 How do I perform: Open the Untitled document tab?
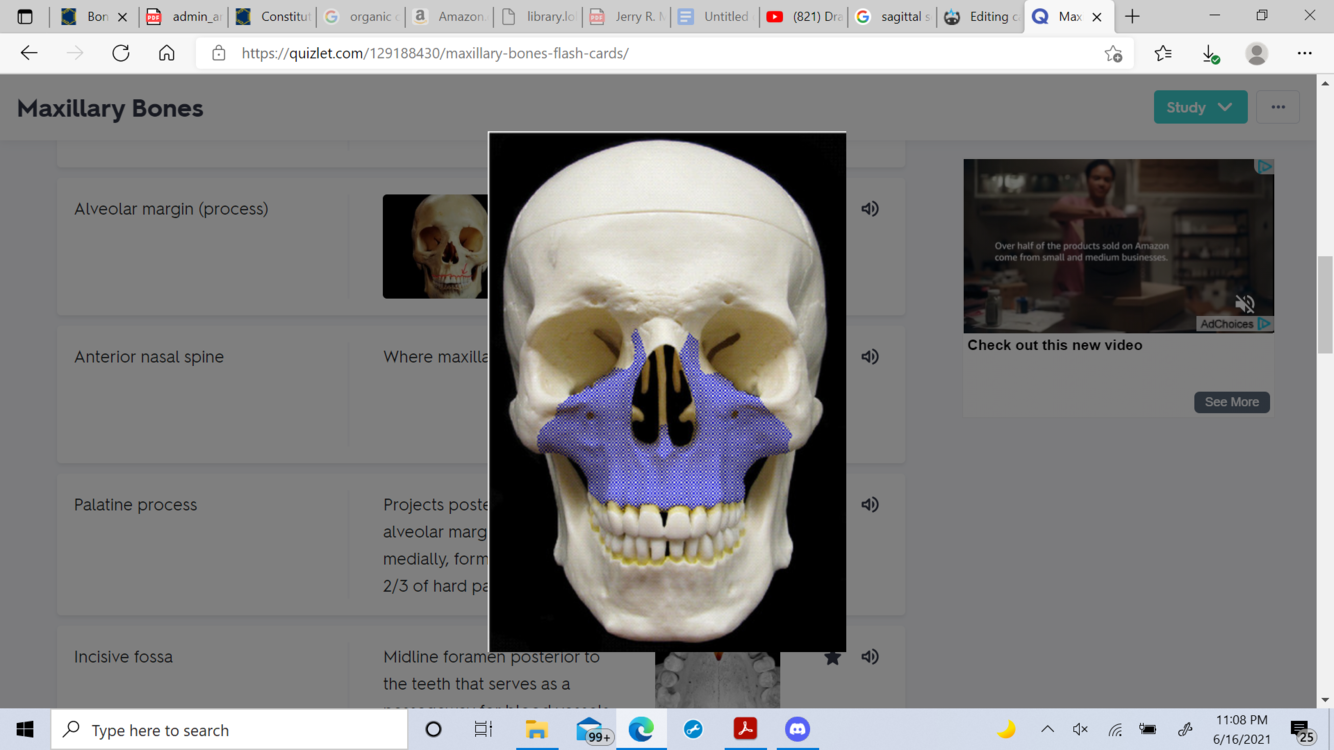click(x=714, y=17)
